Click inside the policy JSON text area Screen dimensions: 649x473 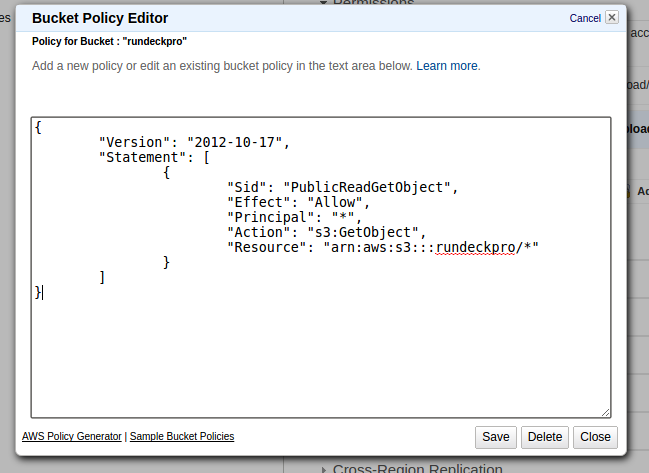[x=321, y=267]
